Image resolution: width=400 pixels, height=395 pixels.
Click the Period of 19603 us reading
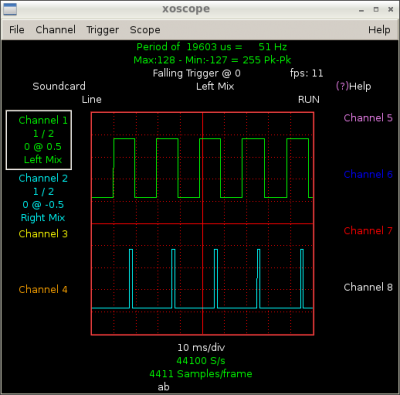coord(189,47)
